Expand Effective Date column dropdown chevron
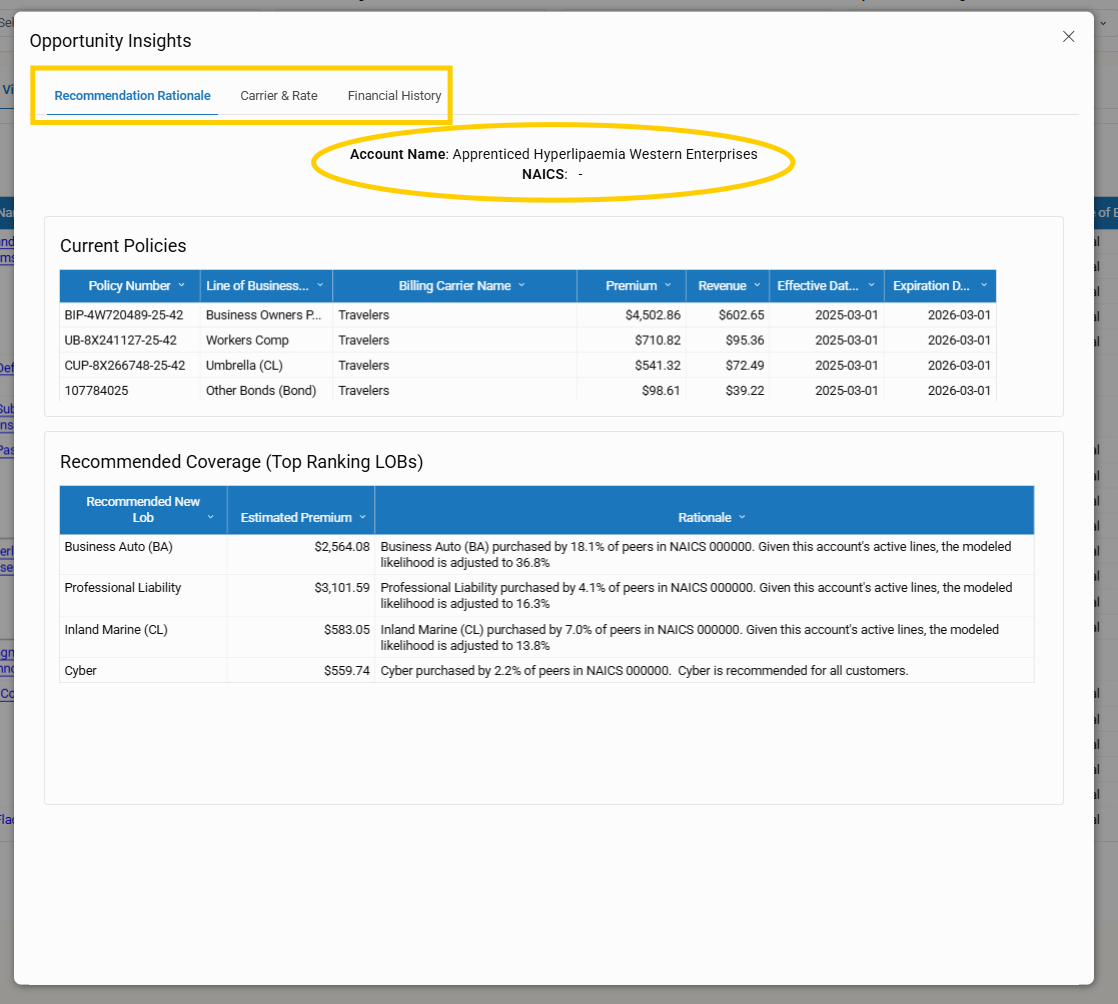Image resolution: width=1118 pixels, height=1004 pixels. [871, 285]
